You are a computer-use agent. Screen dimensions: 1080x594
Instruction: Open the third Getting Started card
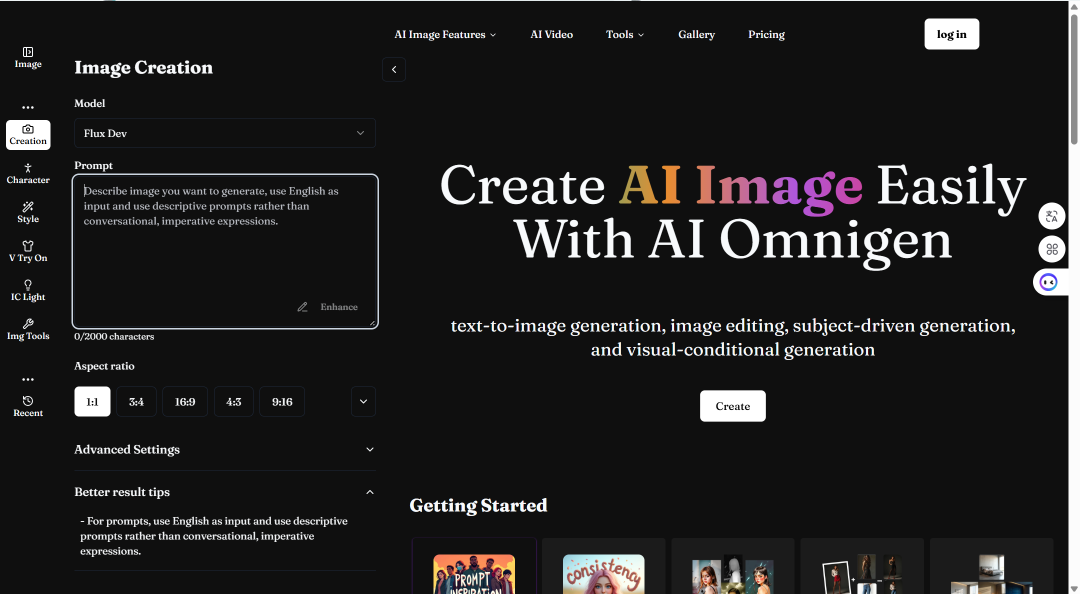(x=733, y=568)
